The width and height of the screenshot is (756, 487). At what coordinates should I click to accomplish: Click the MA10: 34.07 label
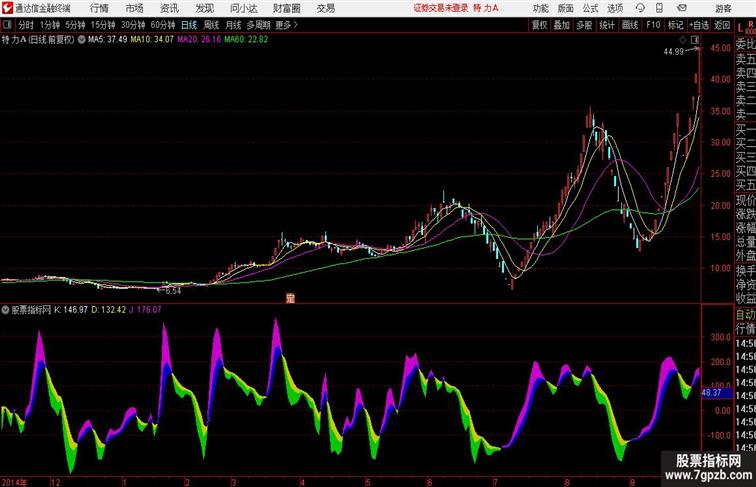click(152, 40)
